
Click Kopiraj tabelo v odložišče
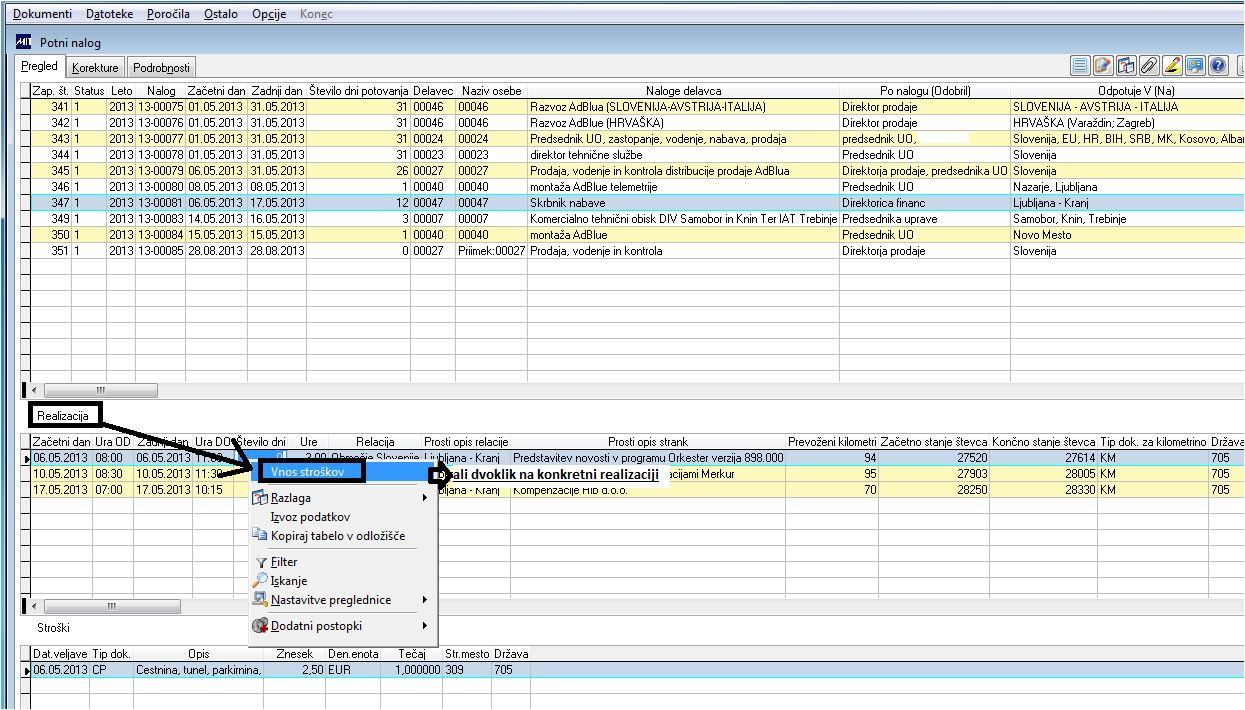point(337,536)
